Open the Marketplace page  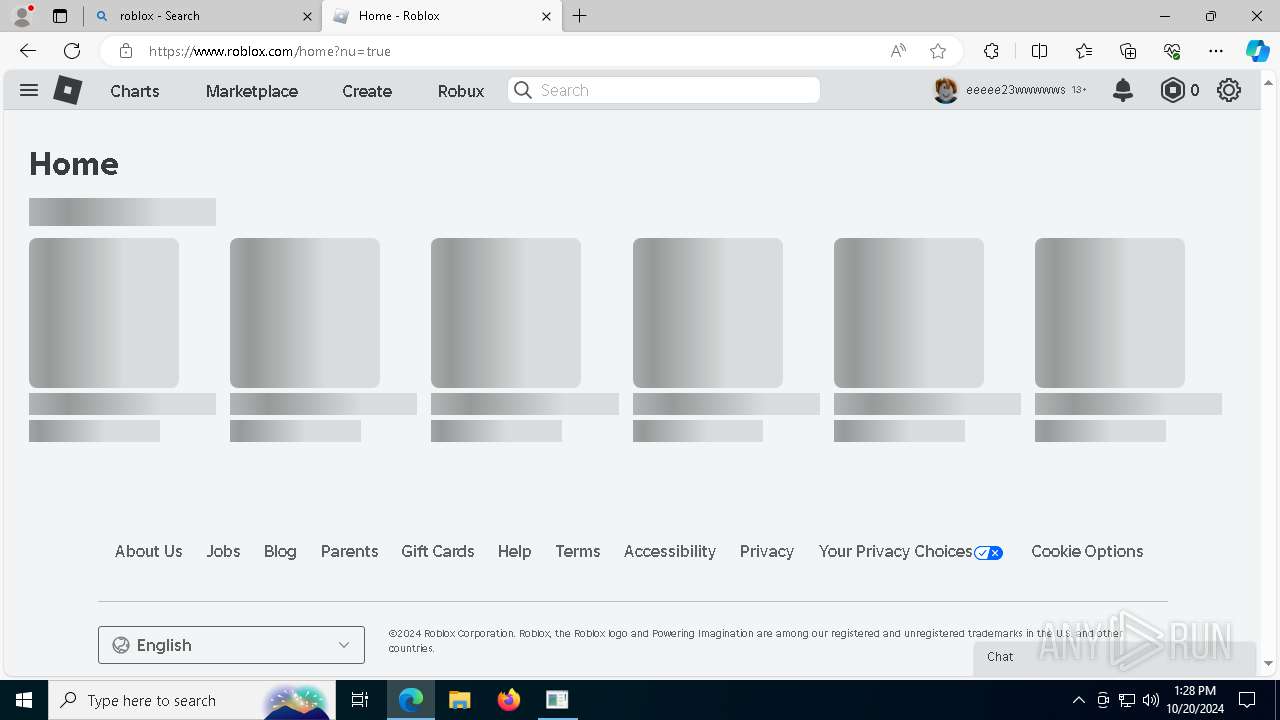pyautogui.click(x=252, y=91)
